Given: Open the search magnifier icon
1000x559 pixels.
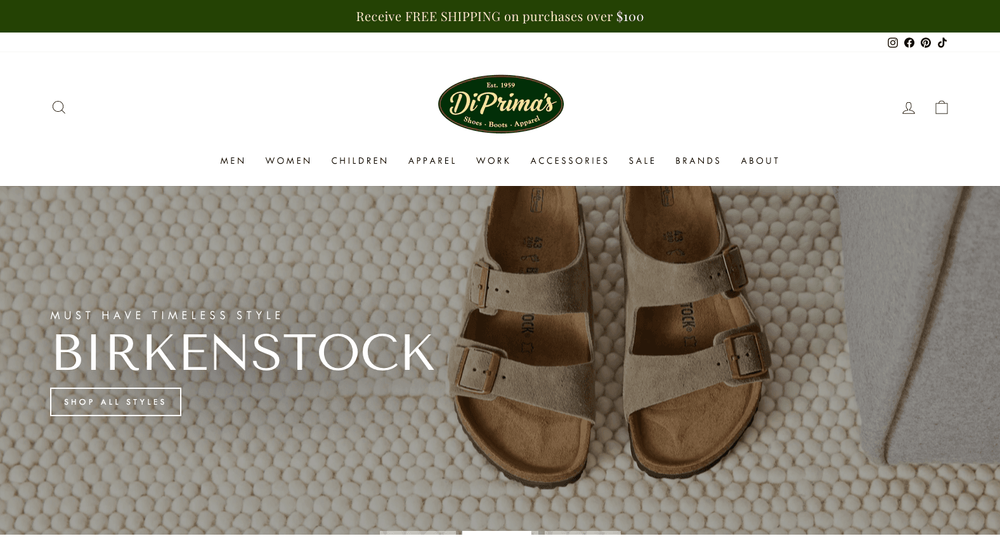Looking at the screenshot, I should [59, 107].
